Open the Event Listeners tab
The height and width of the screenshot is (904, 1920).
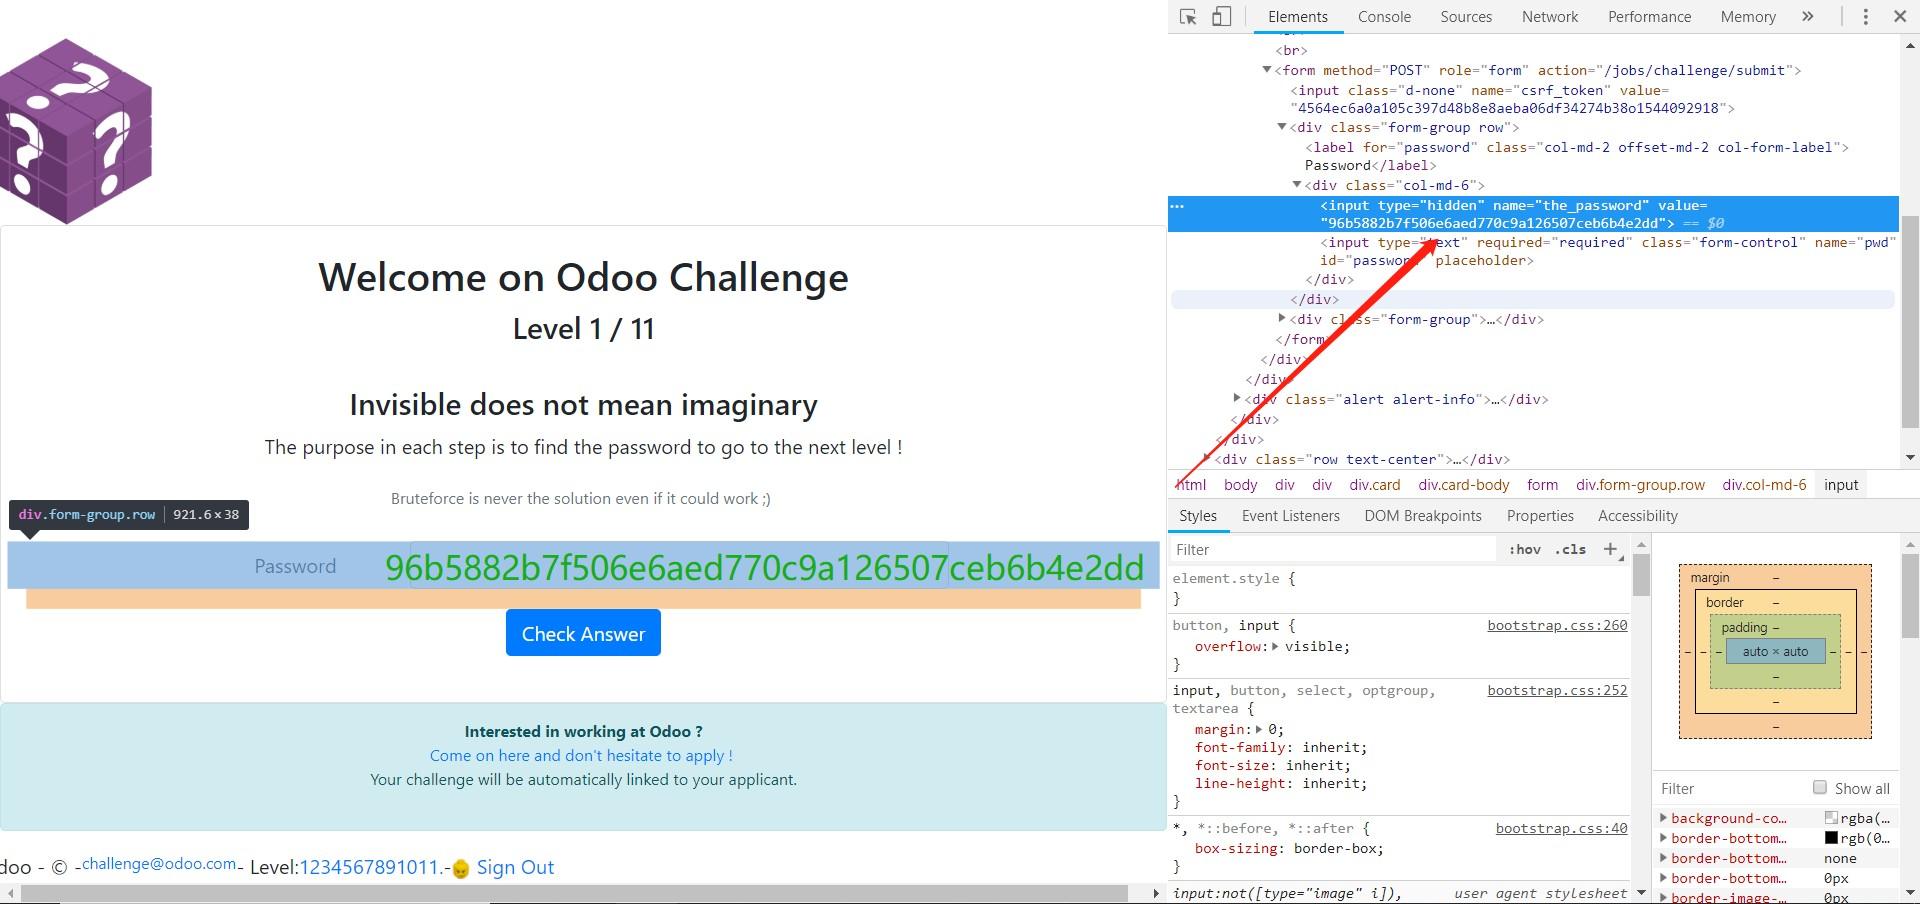(1290, 515)
